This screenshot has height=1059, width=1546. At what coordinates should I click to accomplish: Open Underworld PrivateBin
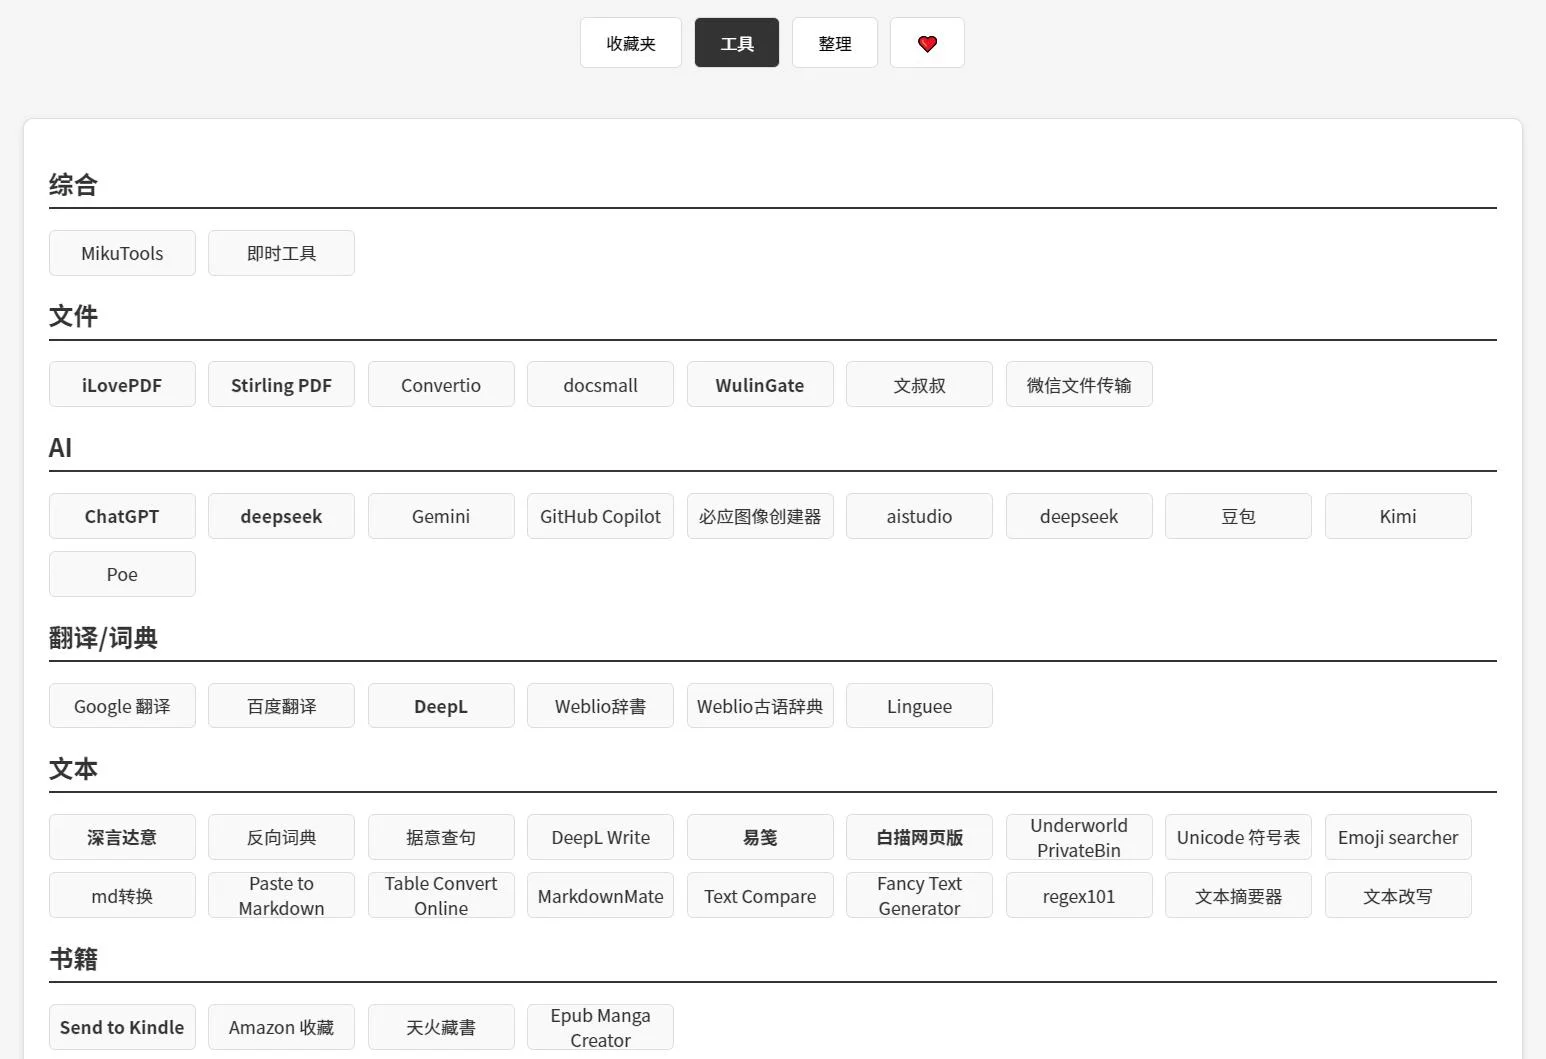point(1078,837)
